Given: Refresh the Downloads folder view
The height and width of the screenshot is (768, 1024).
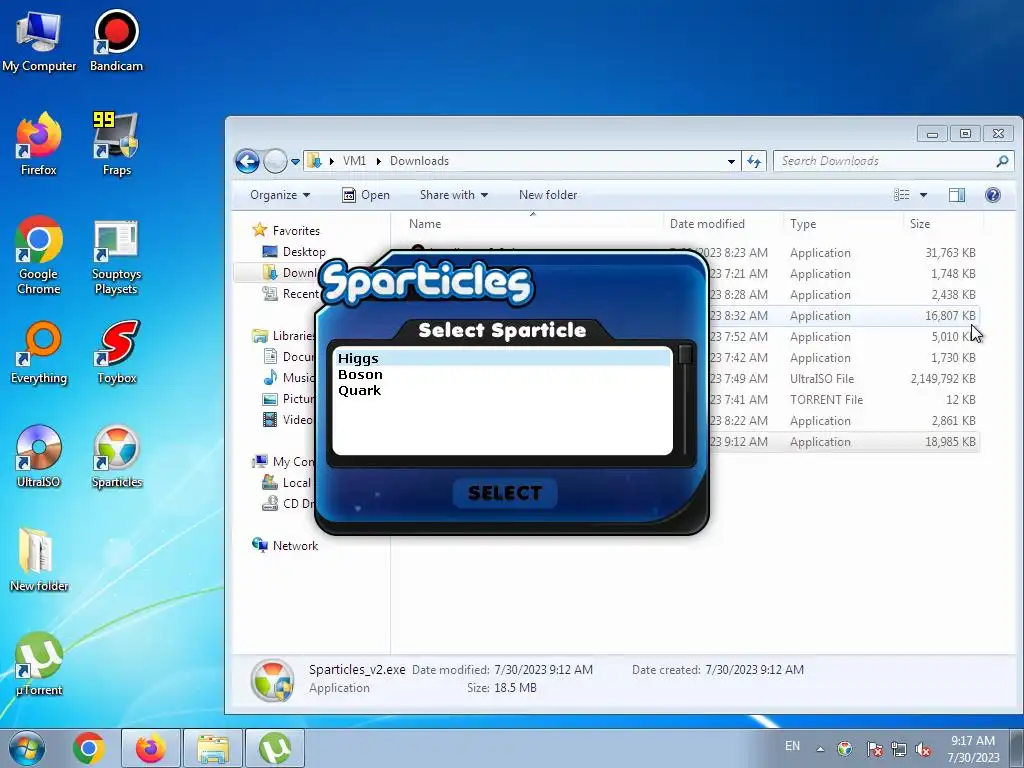Looking at the screenshot, I should coord(754,161).
